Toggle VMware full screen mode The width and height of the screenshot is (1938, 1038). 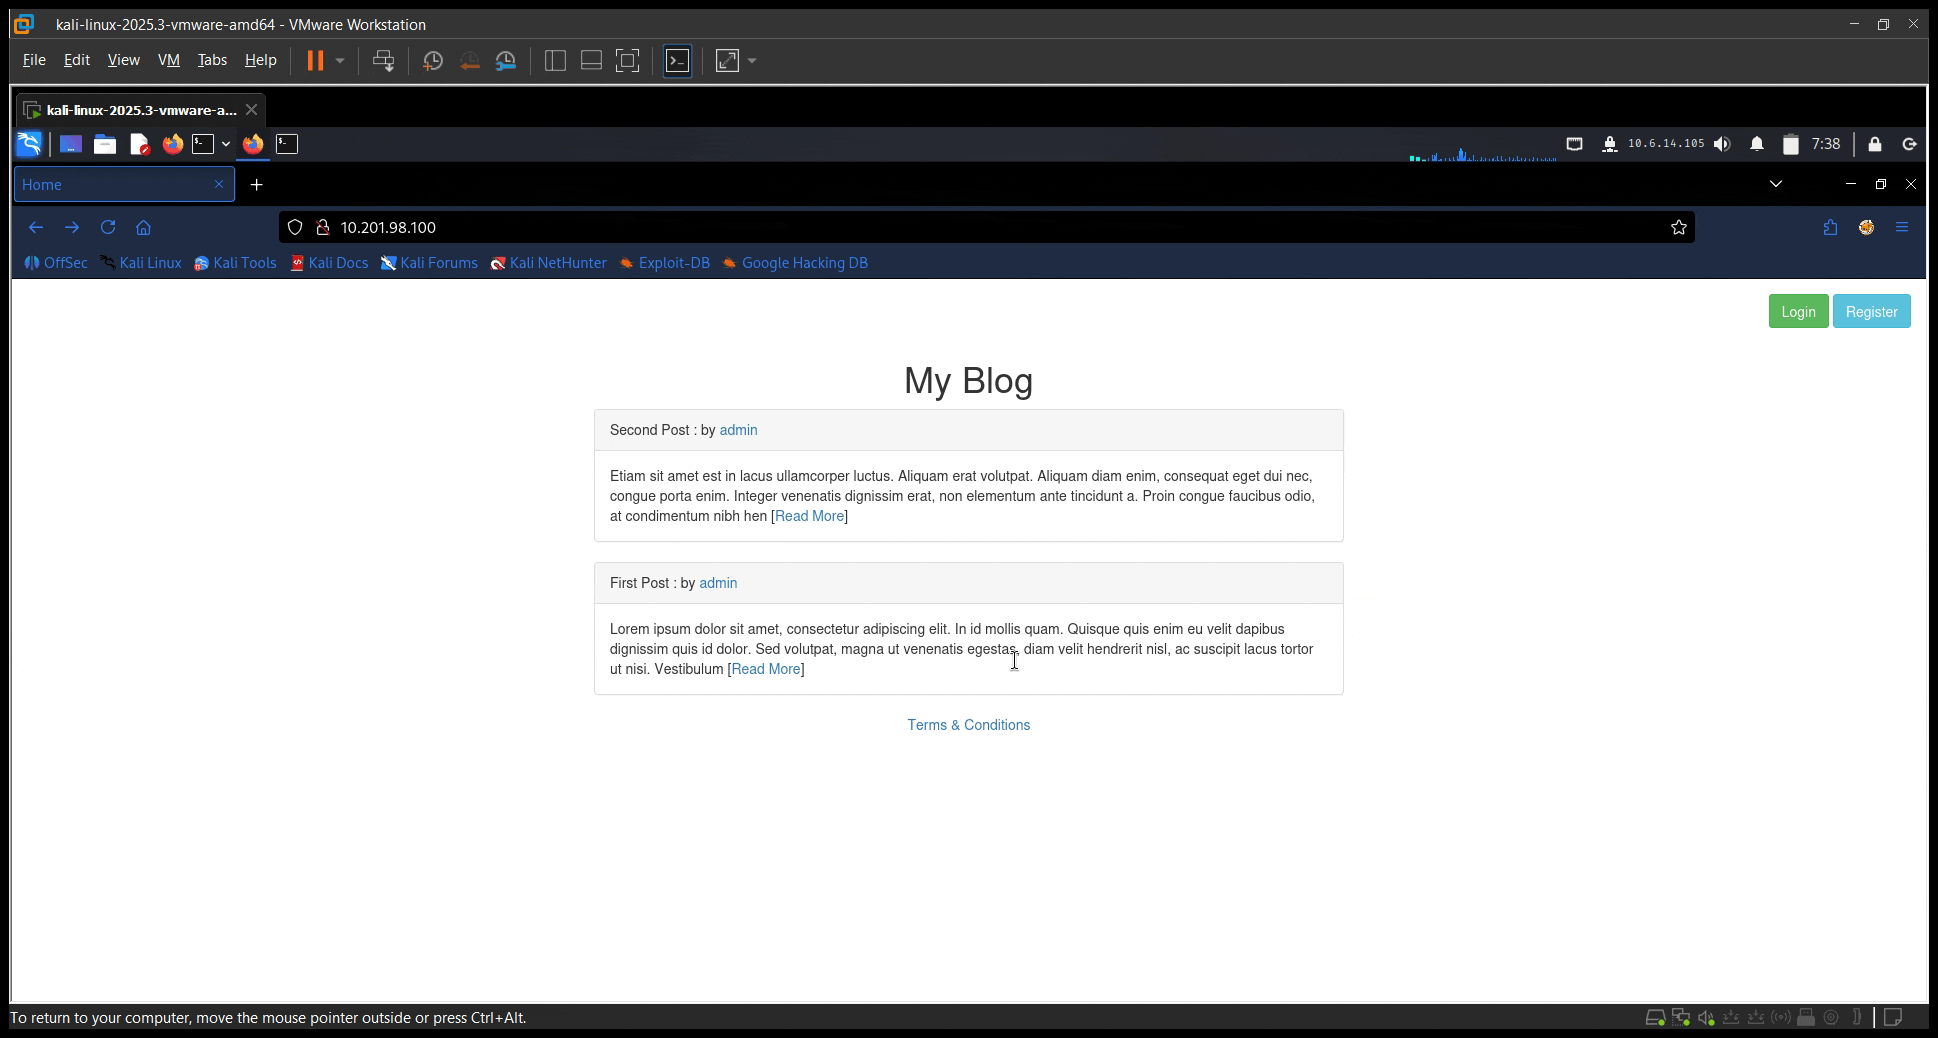(627, 61)
